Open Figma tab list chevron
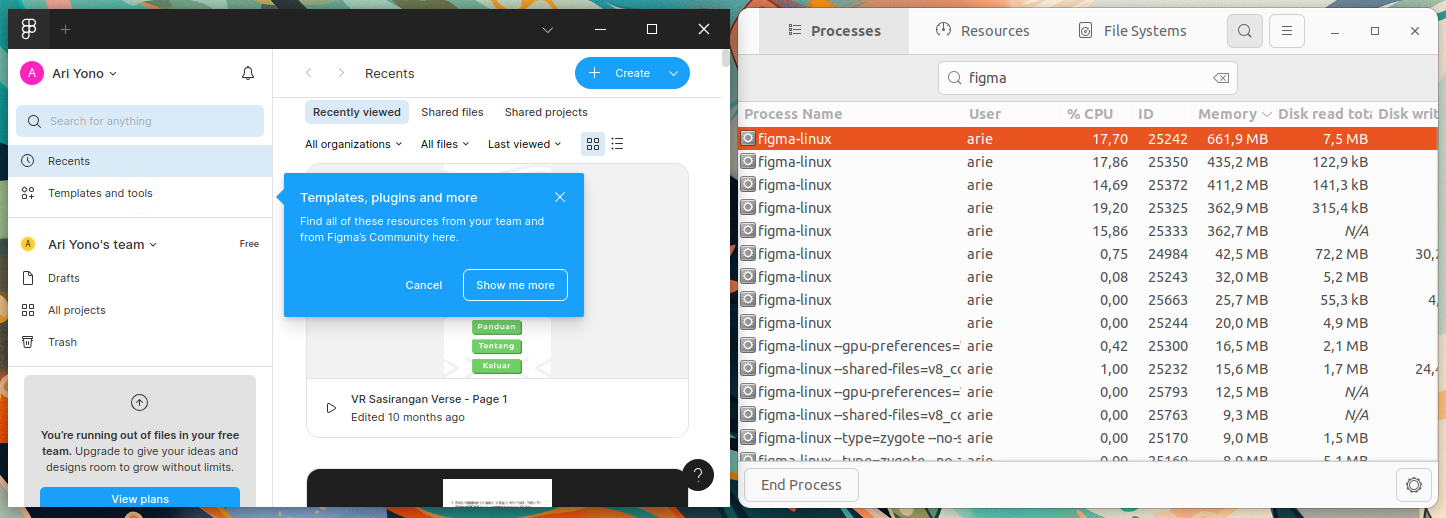The width and height of the screenshot is (1446, 518). coord(548,30)
